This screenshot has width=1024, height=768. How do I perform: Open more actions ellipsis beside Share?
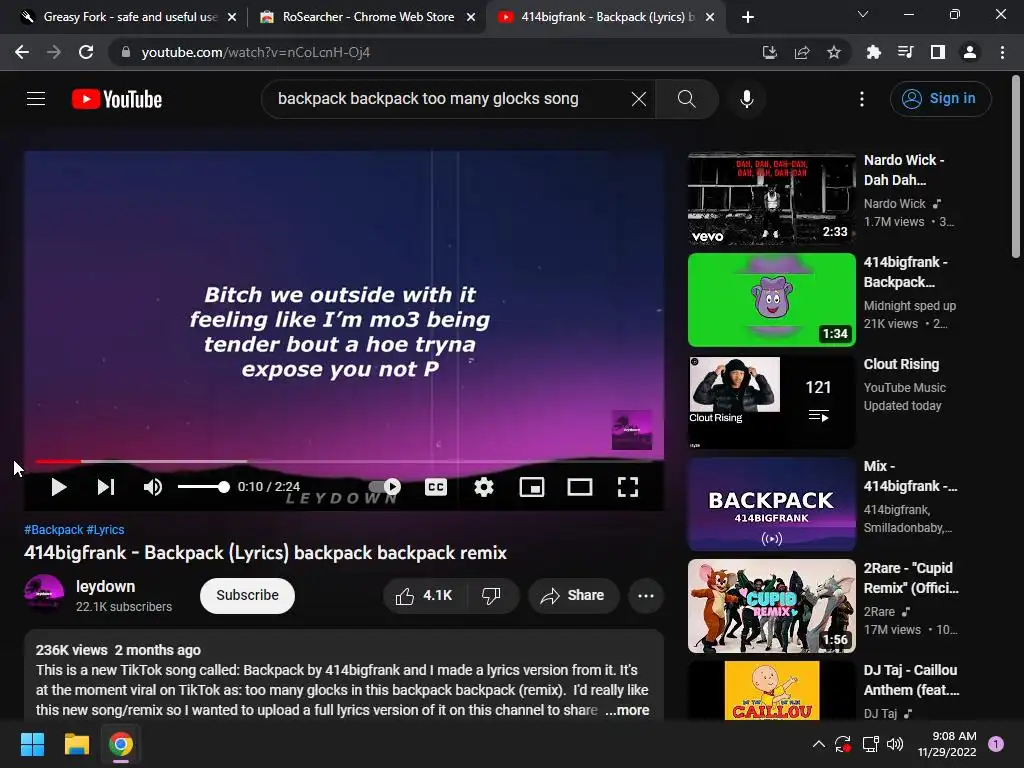pyautogui.click(x=646, y=595)
